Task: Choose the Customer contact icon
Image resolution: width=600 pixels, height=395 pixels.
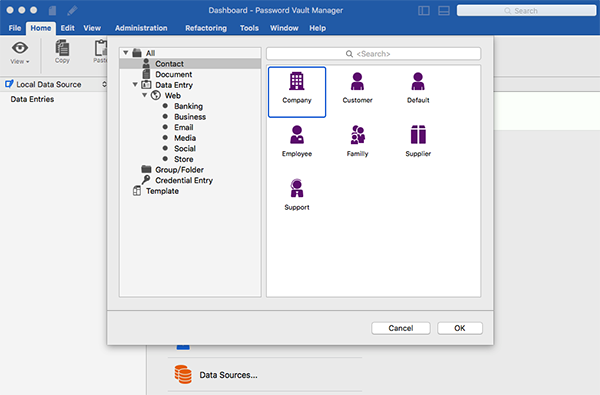Action: 357,81
